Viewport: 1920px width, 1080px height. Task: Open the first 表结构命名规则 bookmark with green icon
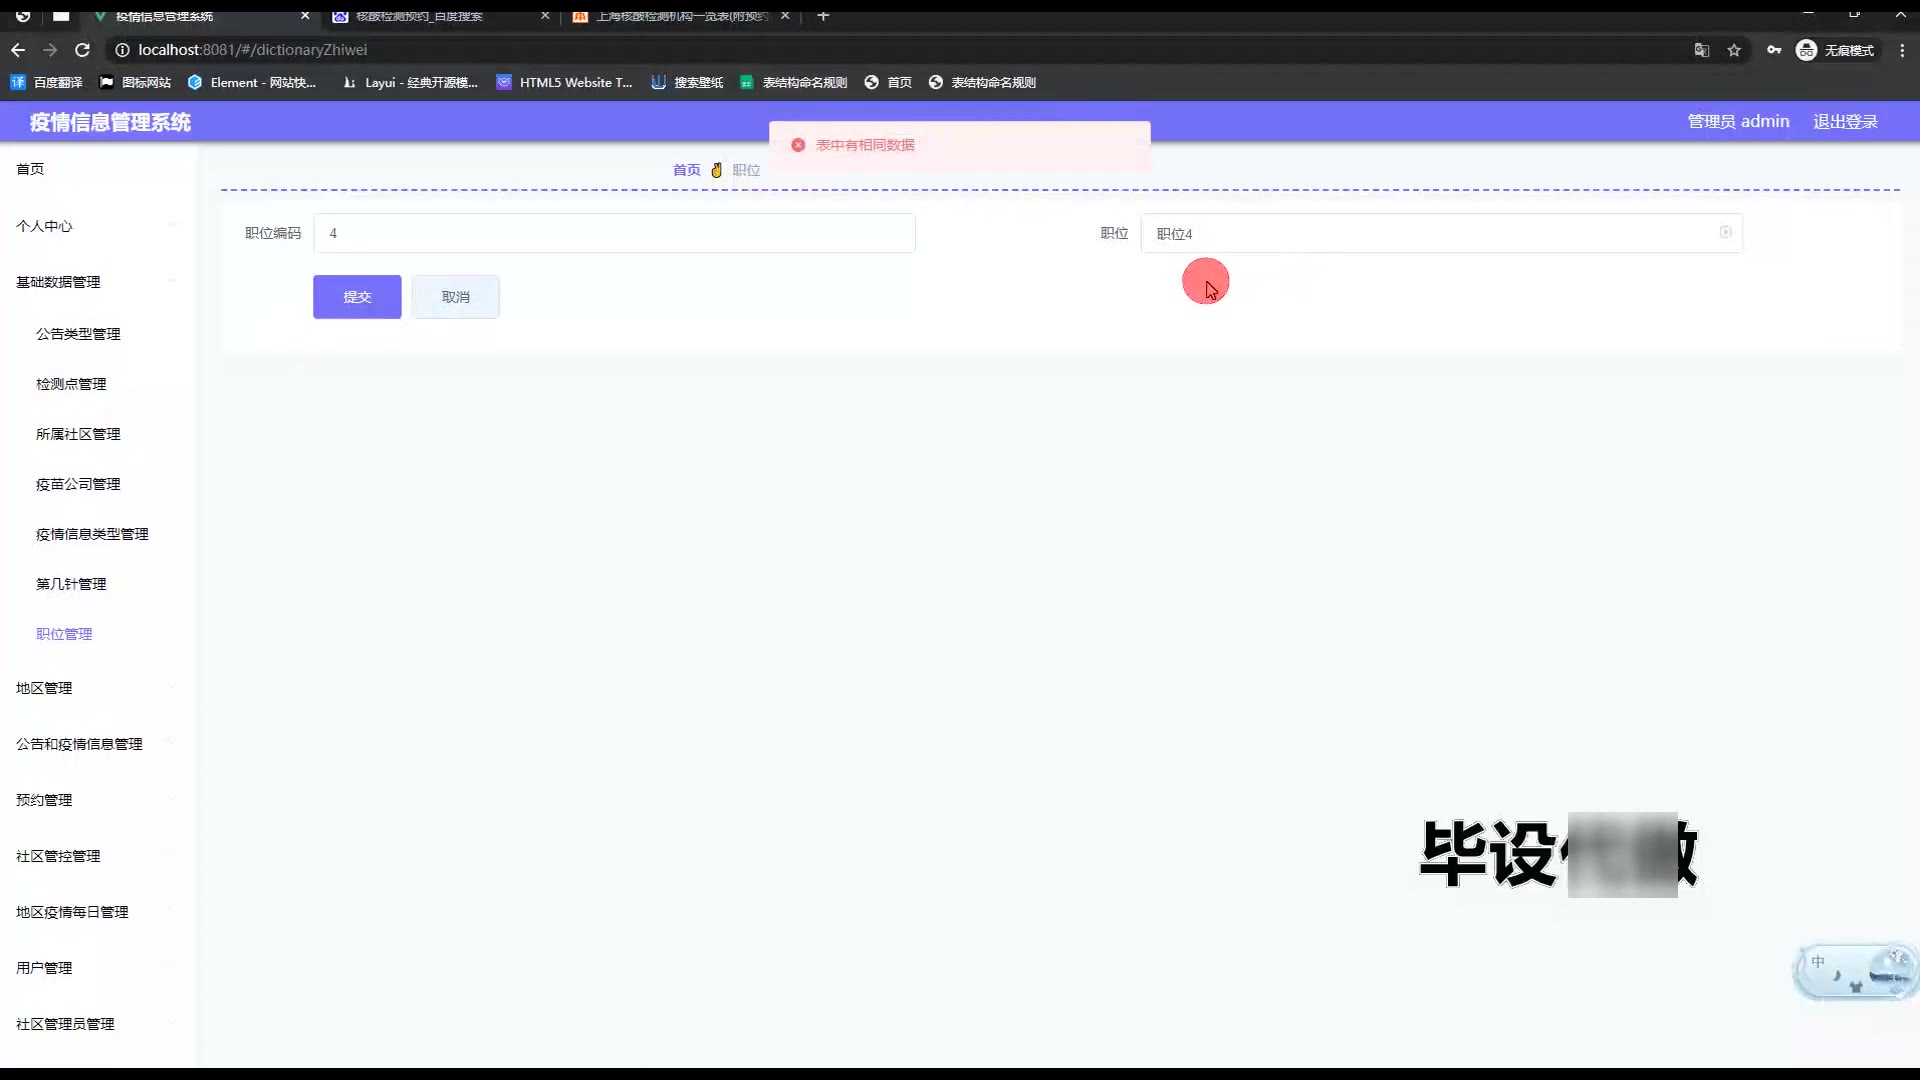[794, 82]
